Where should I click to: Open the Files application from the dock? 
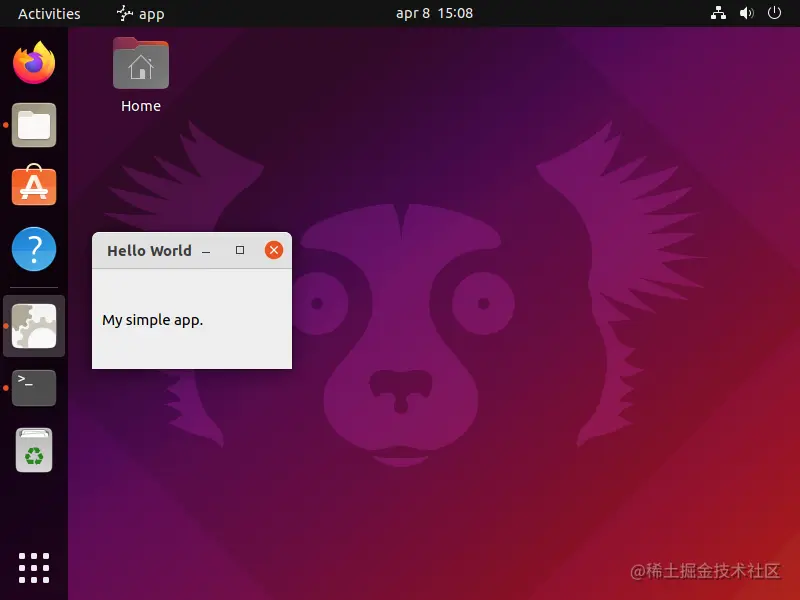click(33, 125)
